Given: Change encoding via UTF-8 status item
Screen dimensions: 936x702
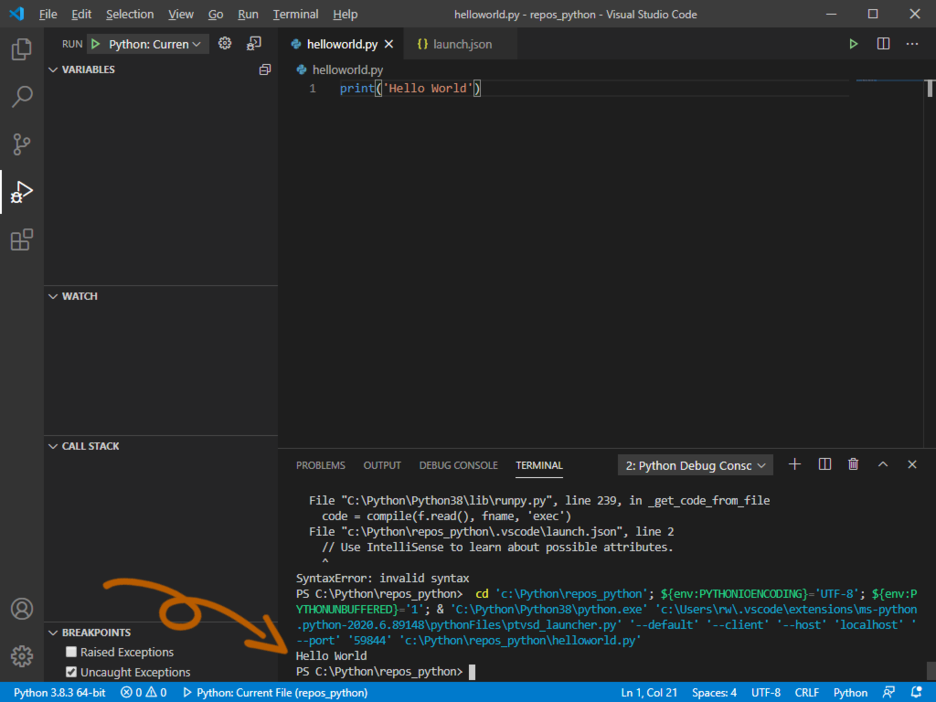Looking at the screenshot, I should [766, 692].
